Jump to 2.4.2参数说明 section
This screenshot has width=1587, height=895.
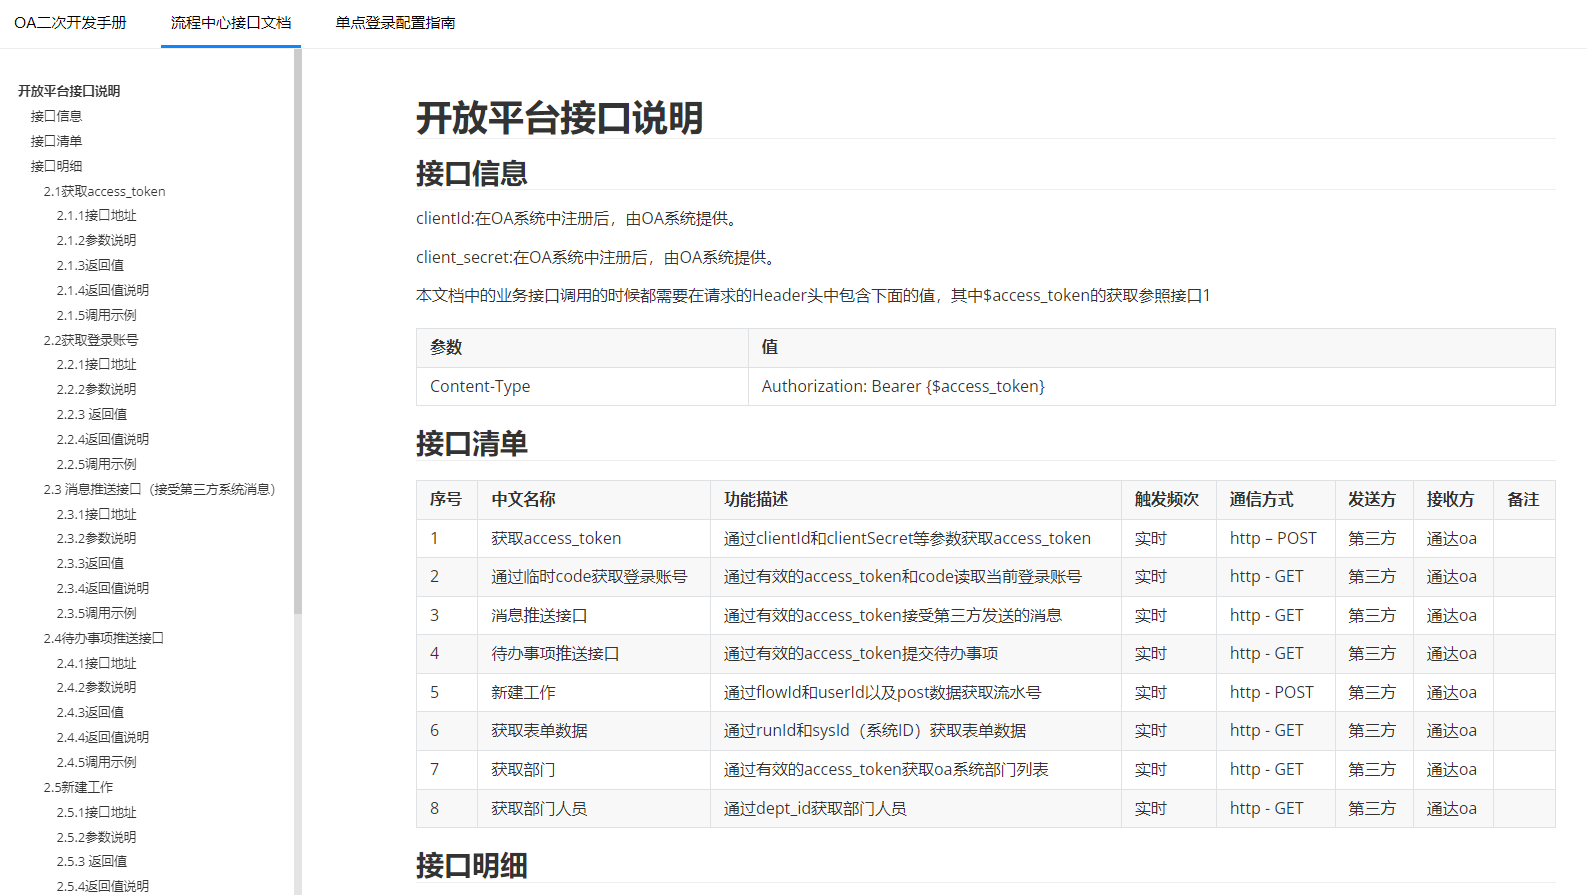[96, 687]
